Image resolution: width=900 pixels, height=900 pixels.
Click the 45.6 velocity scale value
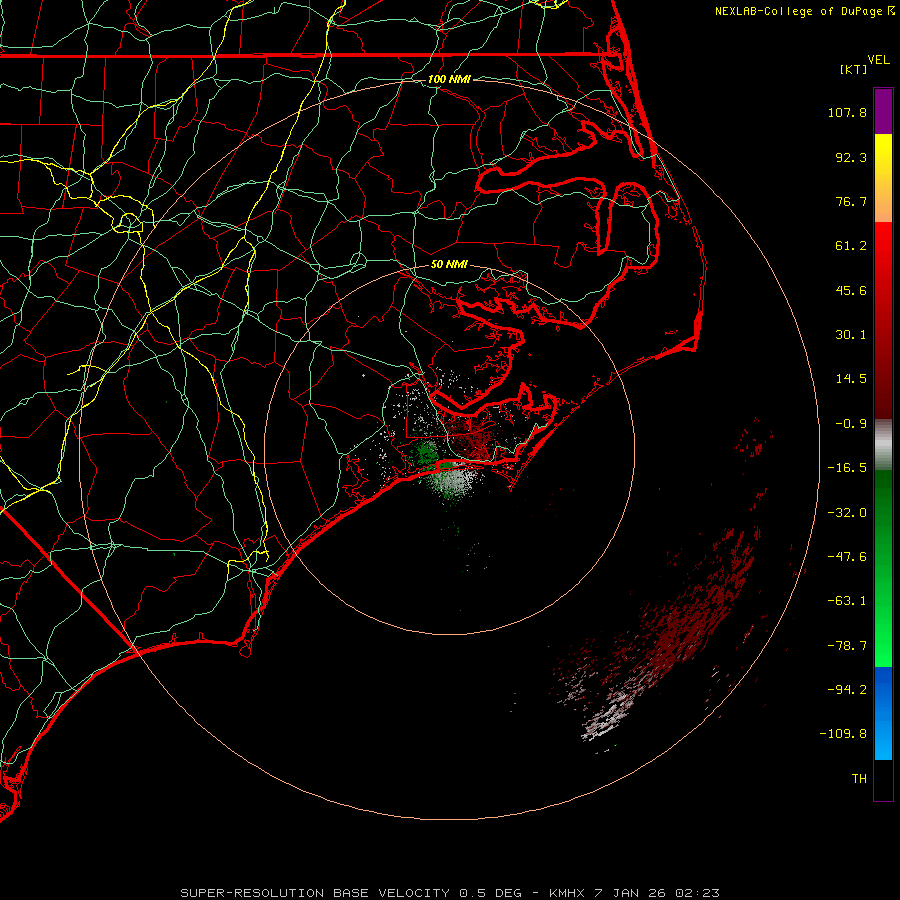[x=851, y=290]
